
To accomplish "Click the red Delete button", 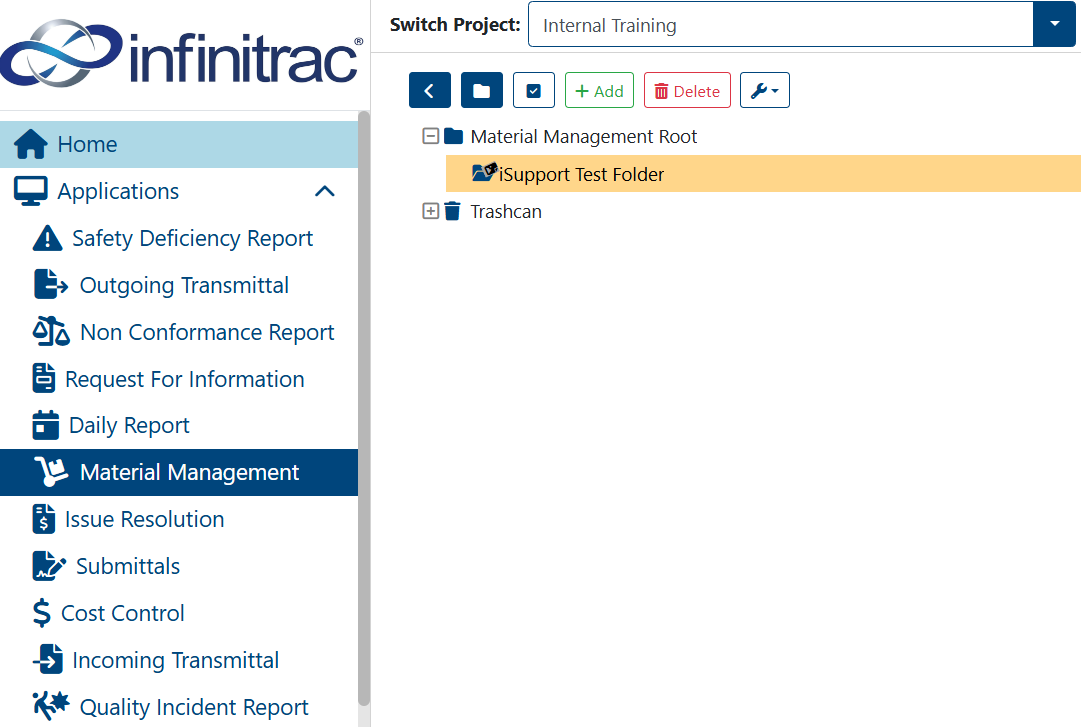I will point(687,90).
